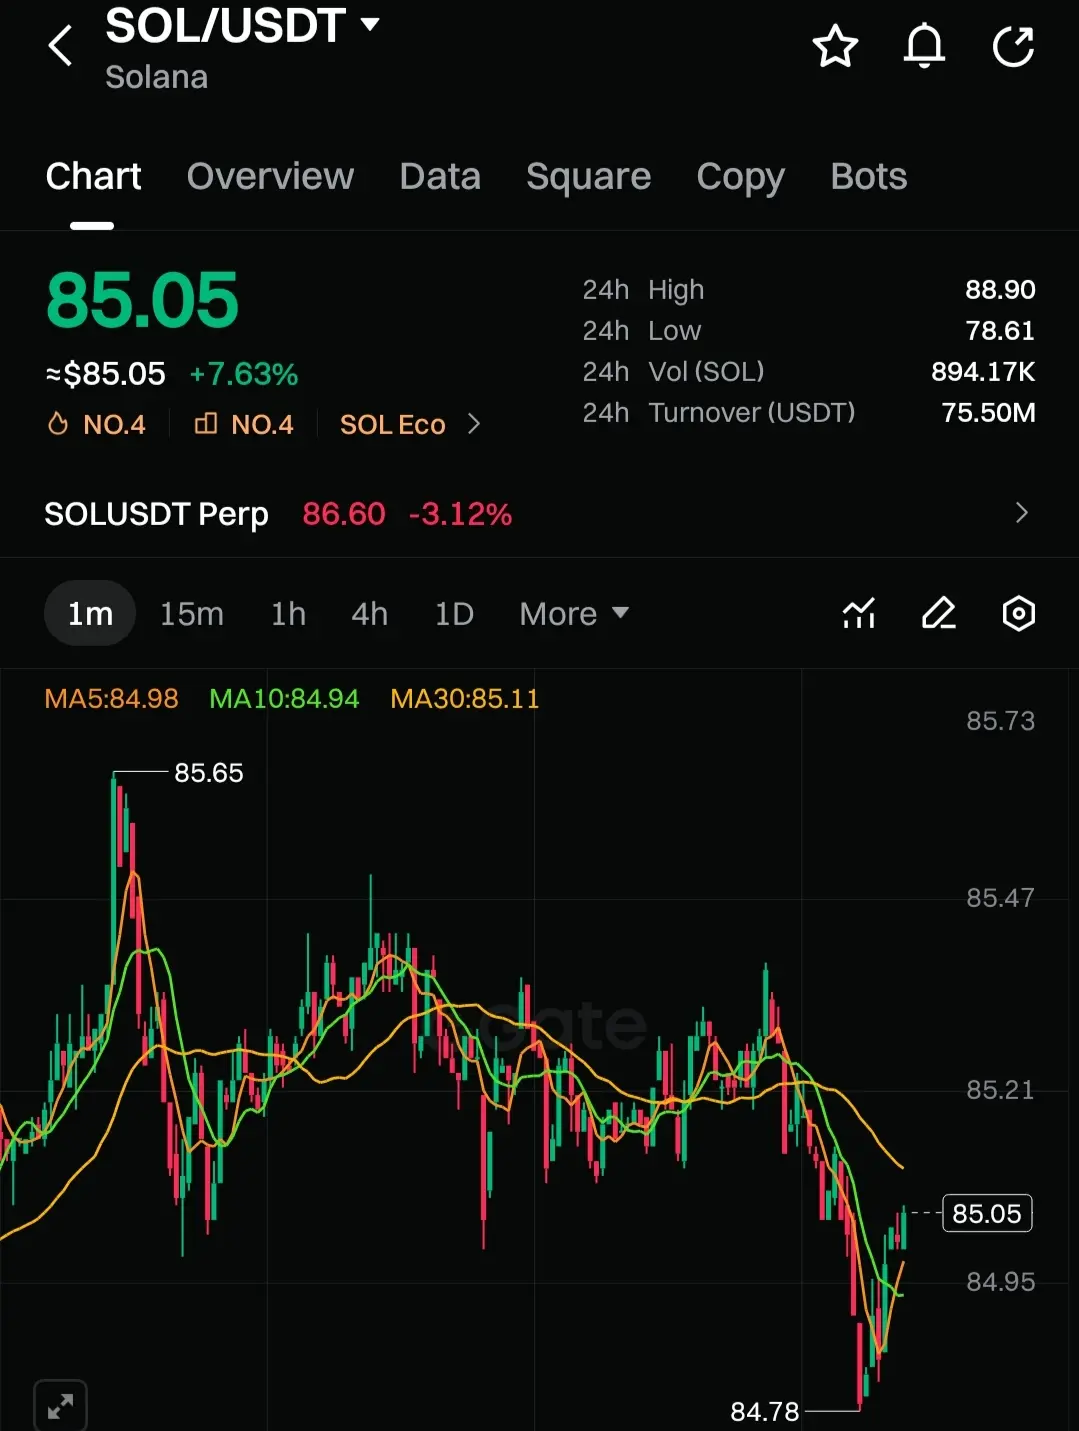Screen dimensions: 1079x1431
Task: Tap the cube icon beside second NO.4 rank
Action: pos(205,424)
